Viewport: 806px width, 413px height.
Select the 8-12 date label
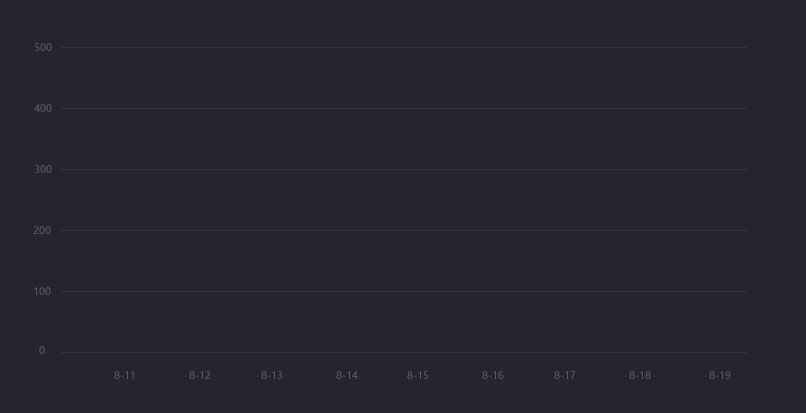(x=199, y=375)
